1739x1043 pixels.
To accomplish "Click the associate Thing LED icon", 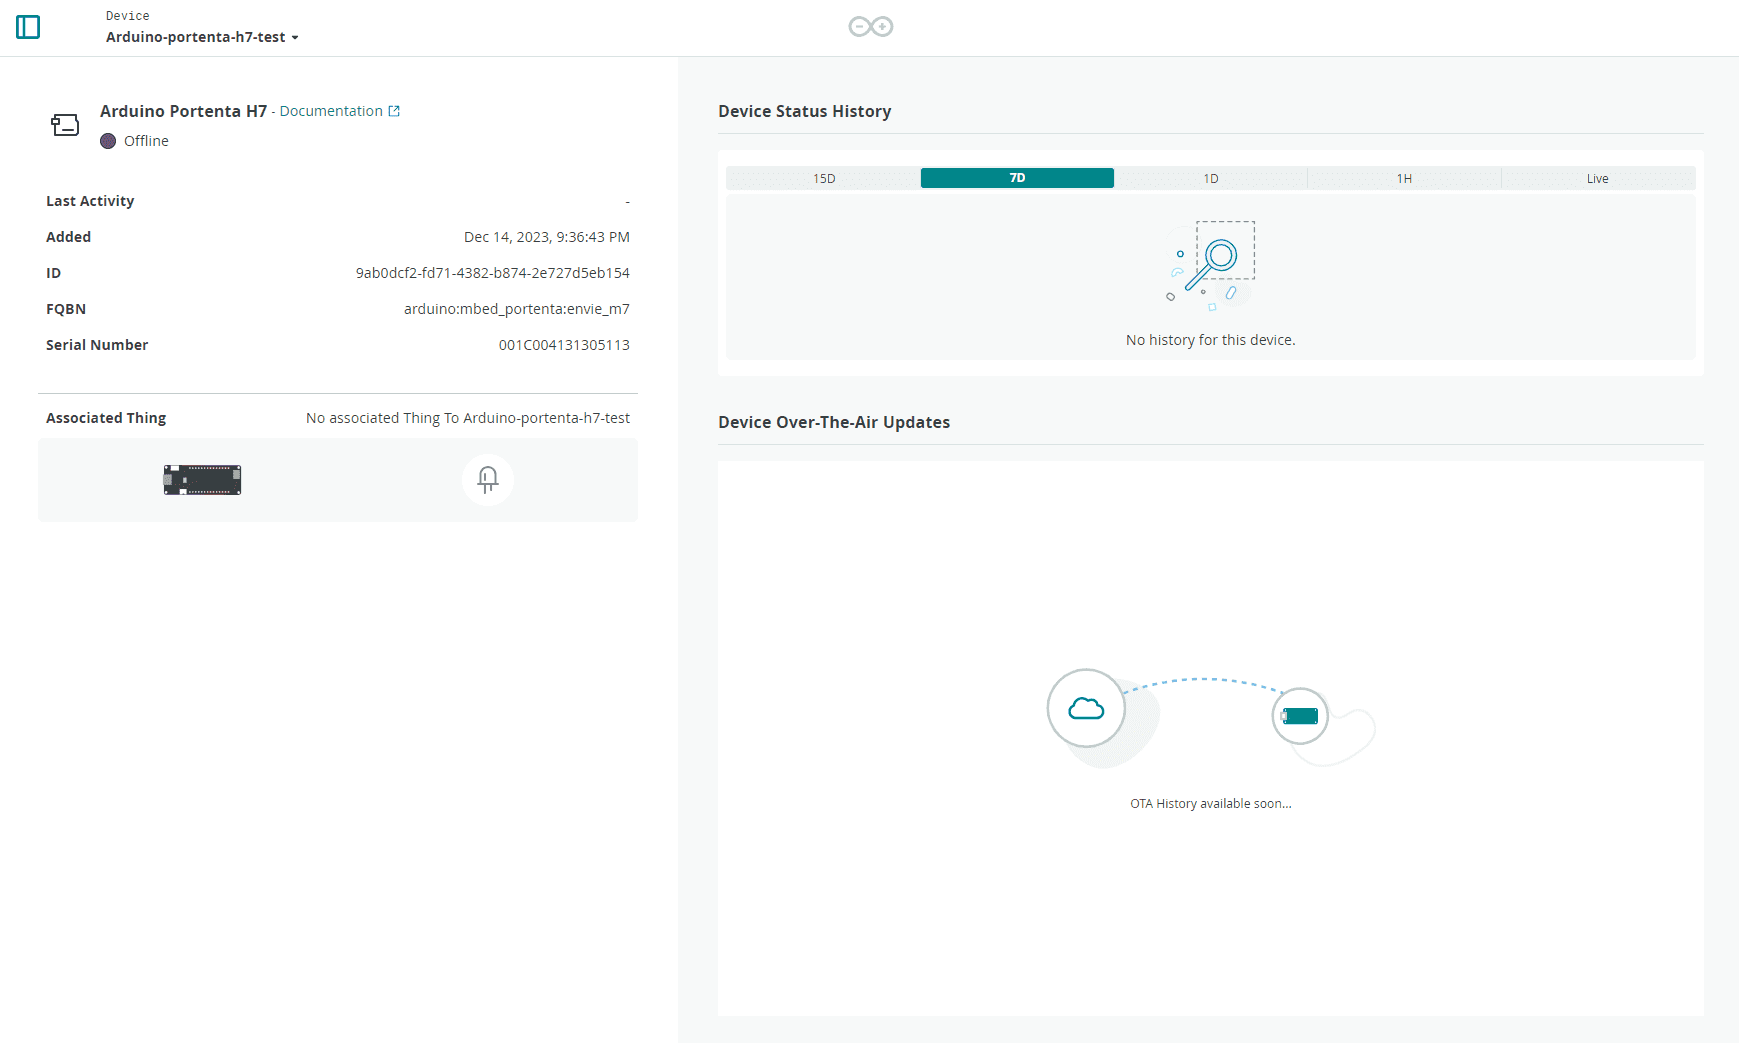I will click(488, 480).
